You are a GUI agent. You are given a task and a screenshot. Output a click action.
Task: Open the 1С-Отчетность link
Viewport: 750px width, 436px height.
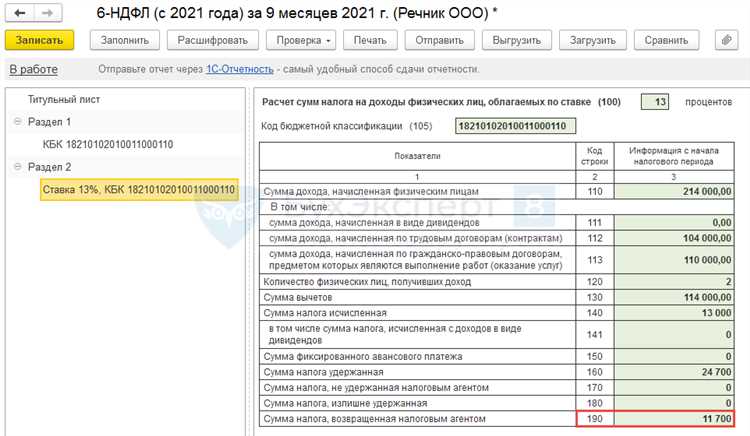click(x=240, y=69)
